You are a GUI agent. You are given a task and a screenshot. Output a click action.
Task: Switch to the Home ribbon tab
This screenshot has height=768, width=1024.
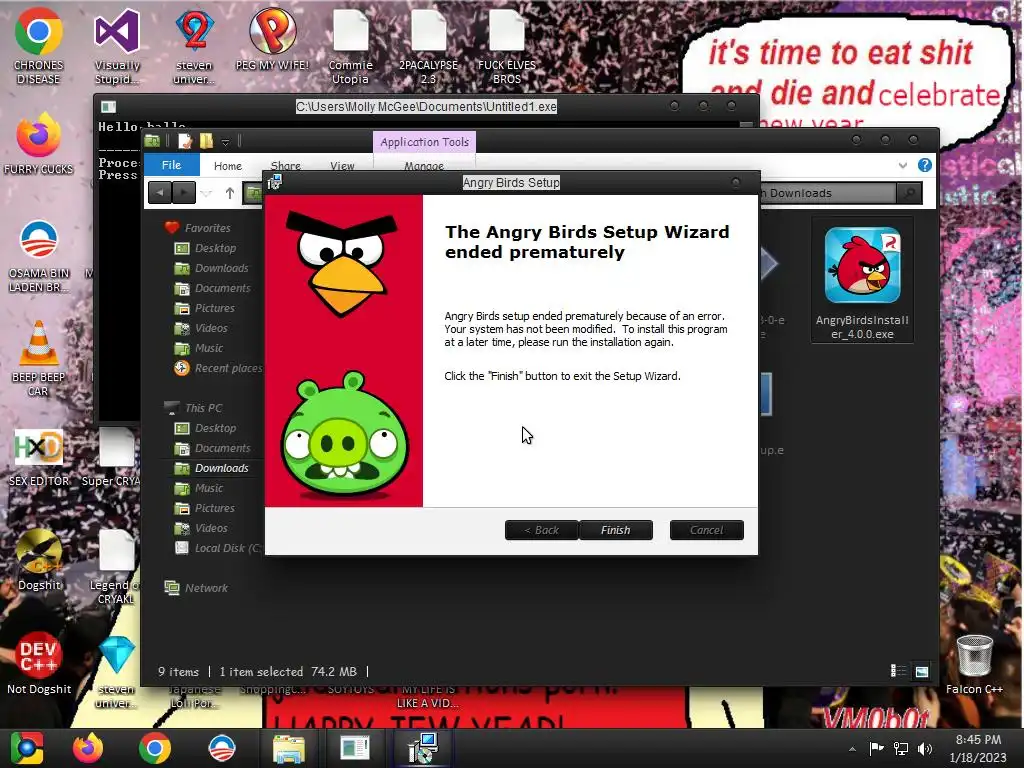click(228, 166)
